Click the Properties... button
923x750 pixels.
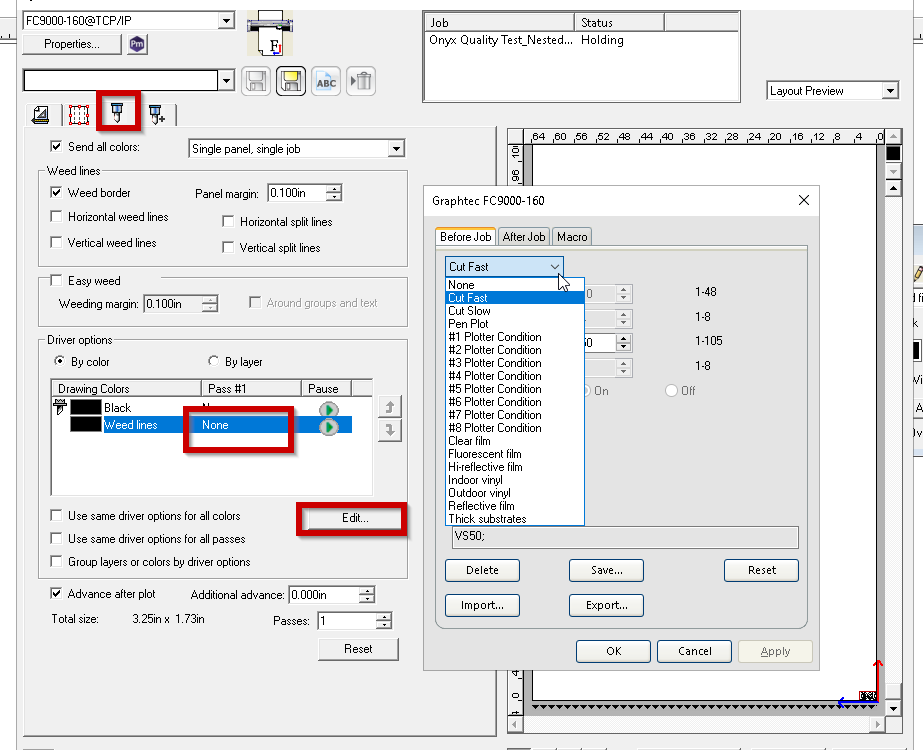pyautogui.click(x=72, y=44)
